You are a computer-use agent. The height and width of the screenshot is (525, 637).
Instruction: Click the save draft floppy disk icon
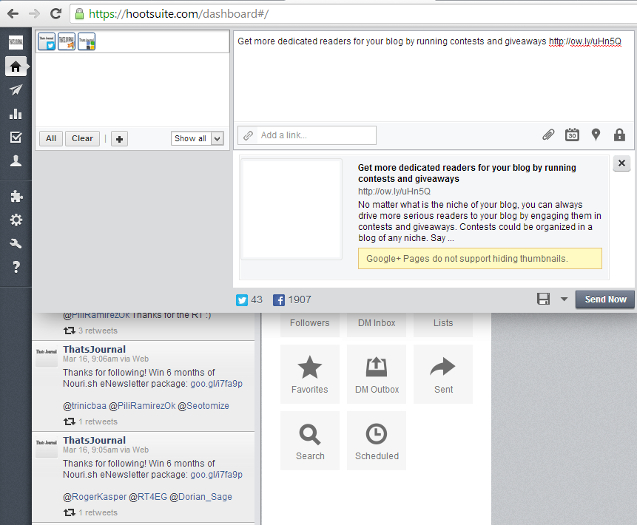tap(543, 299)
